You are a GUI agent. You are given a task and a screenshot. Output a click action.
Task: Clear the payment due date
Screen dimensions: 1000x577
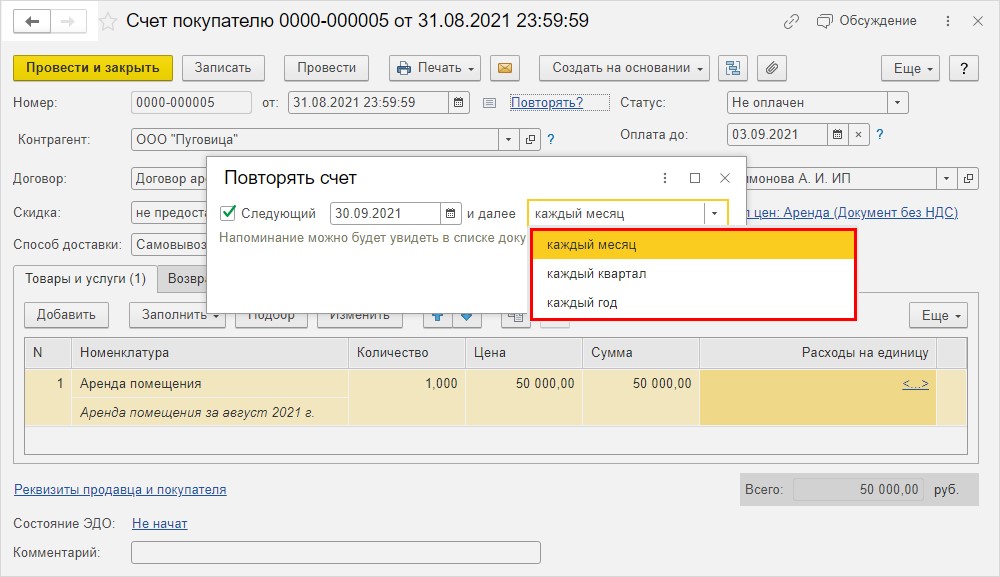(858, 135)
